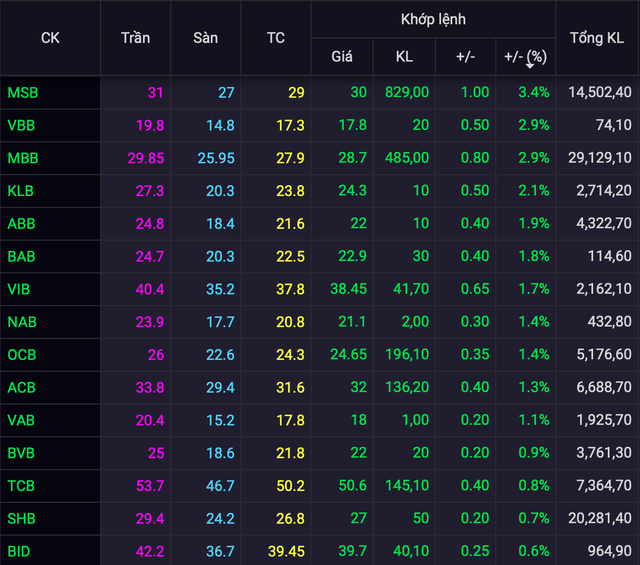Open MBB stock details

point(22,158)
